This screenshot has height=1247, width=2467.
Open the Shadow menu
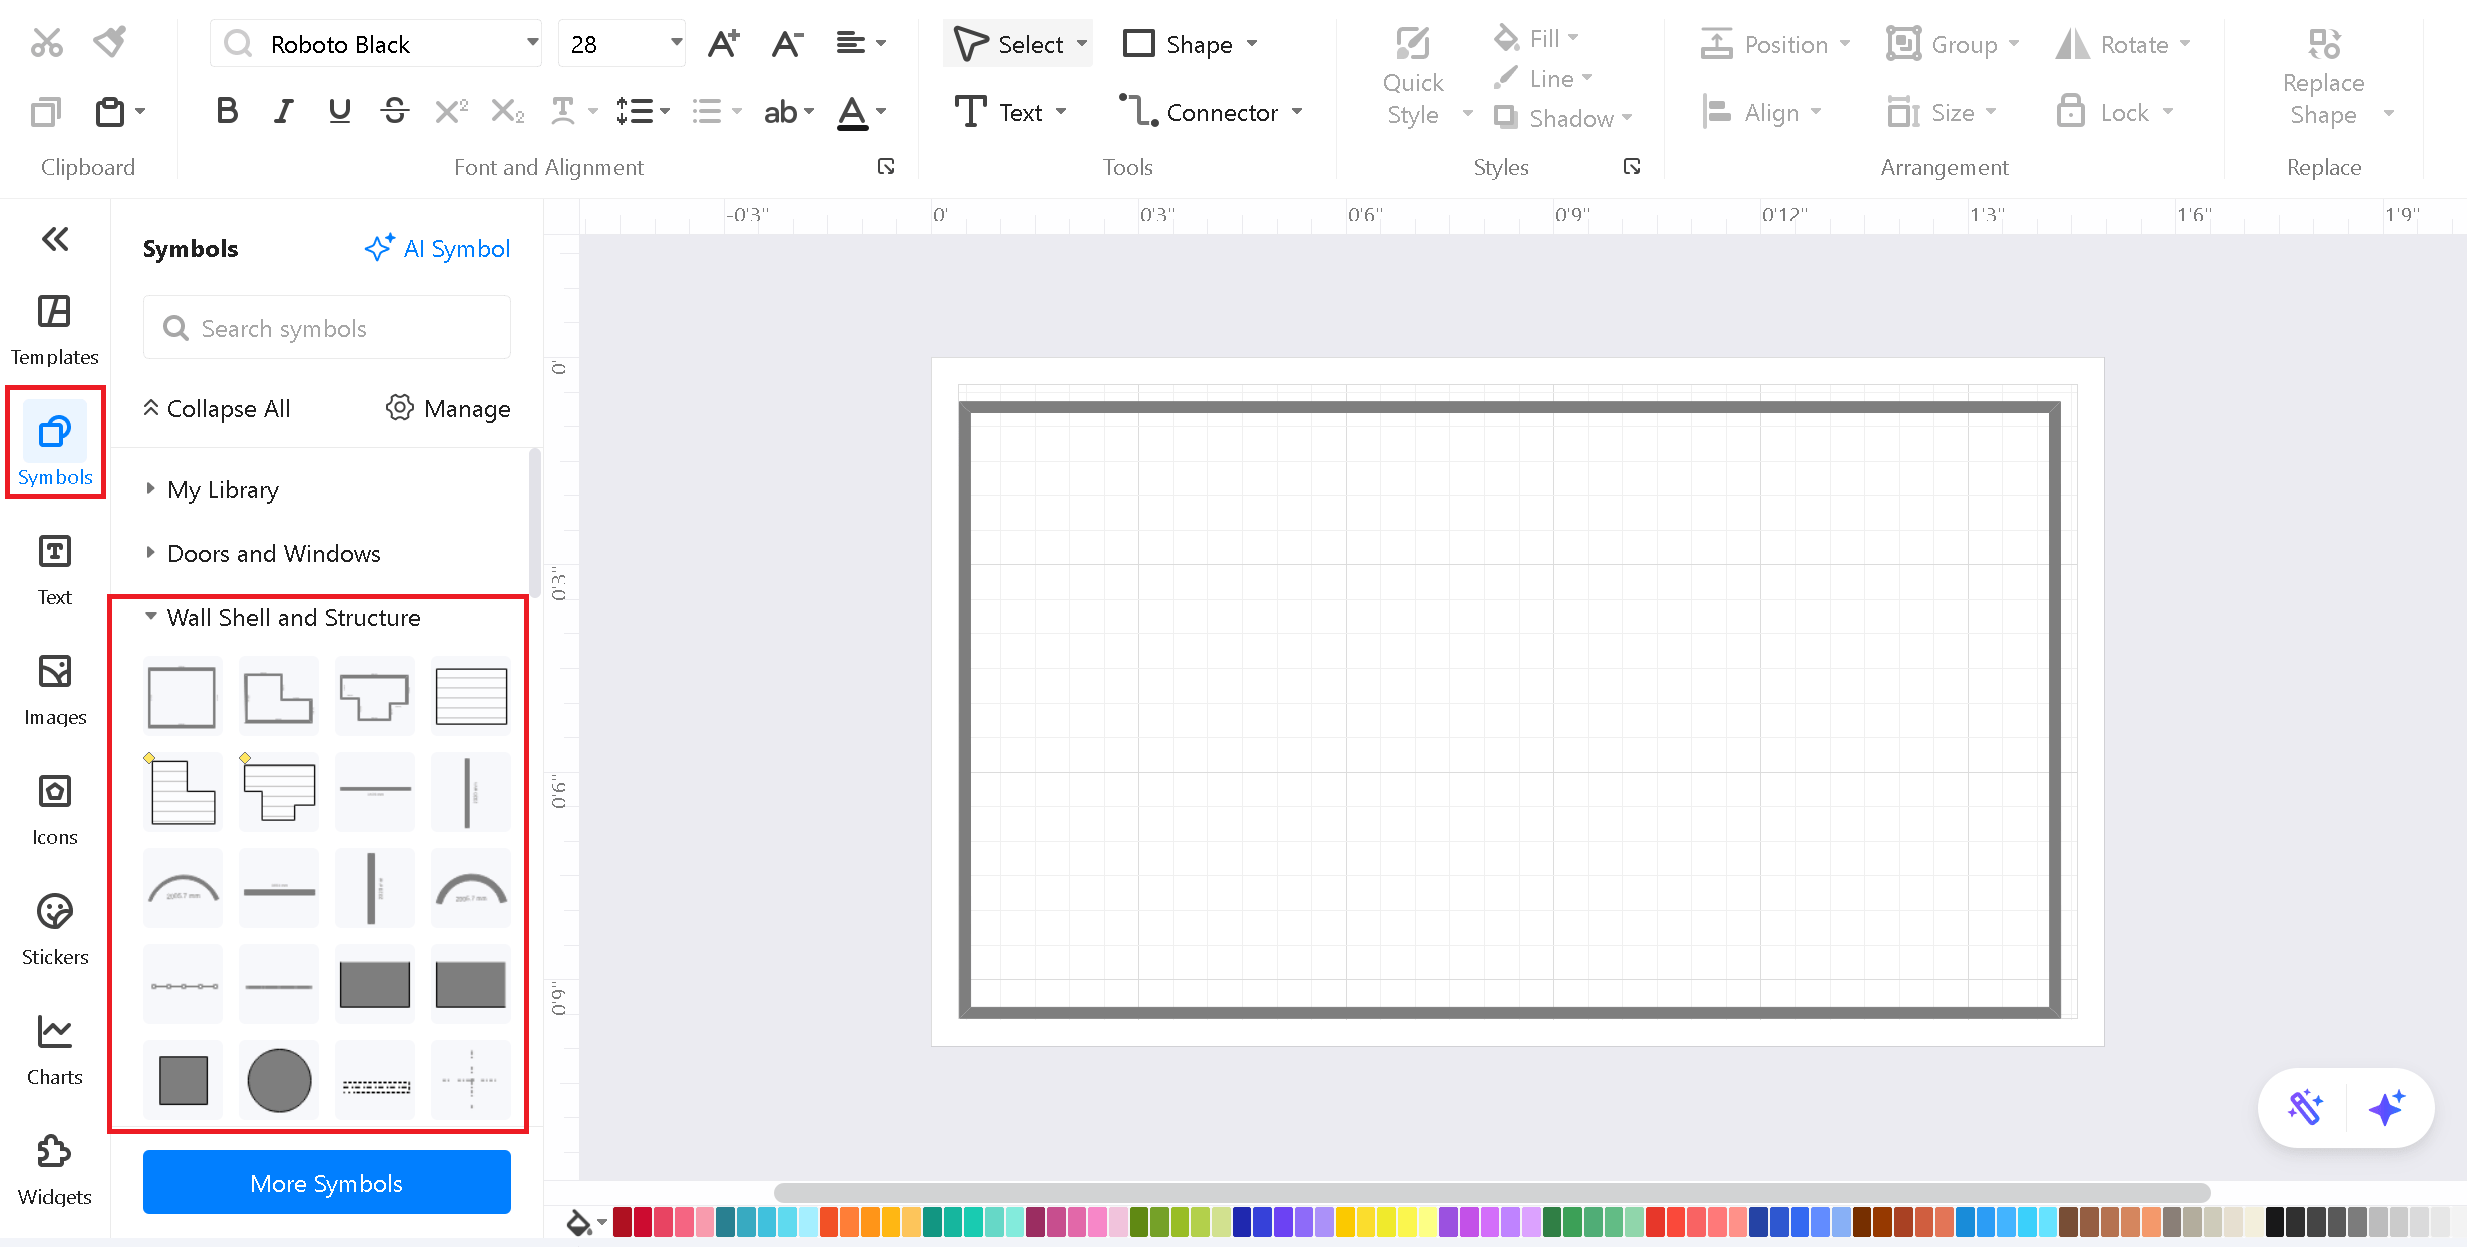tap(1562, 118)
